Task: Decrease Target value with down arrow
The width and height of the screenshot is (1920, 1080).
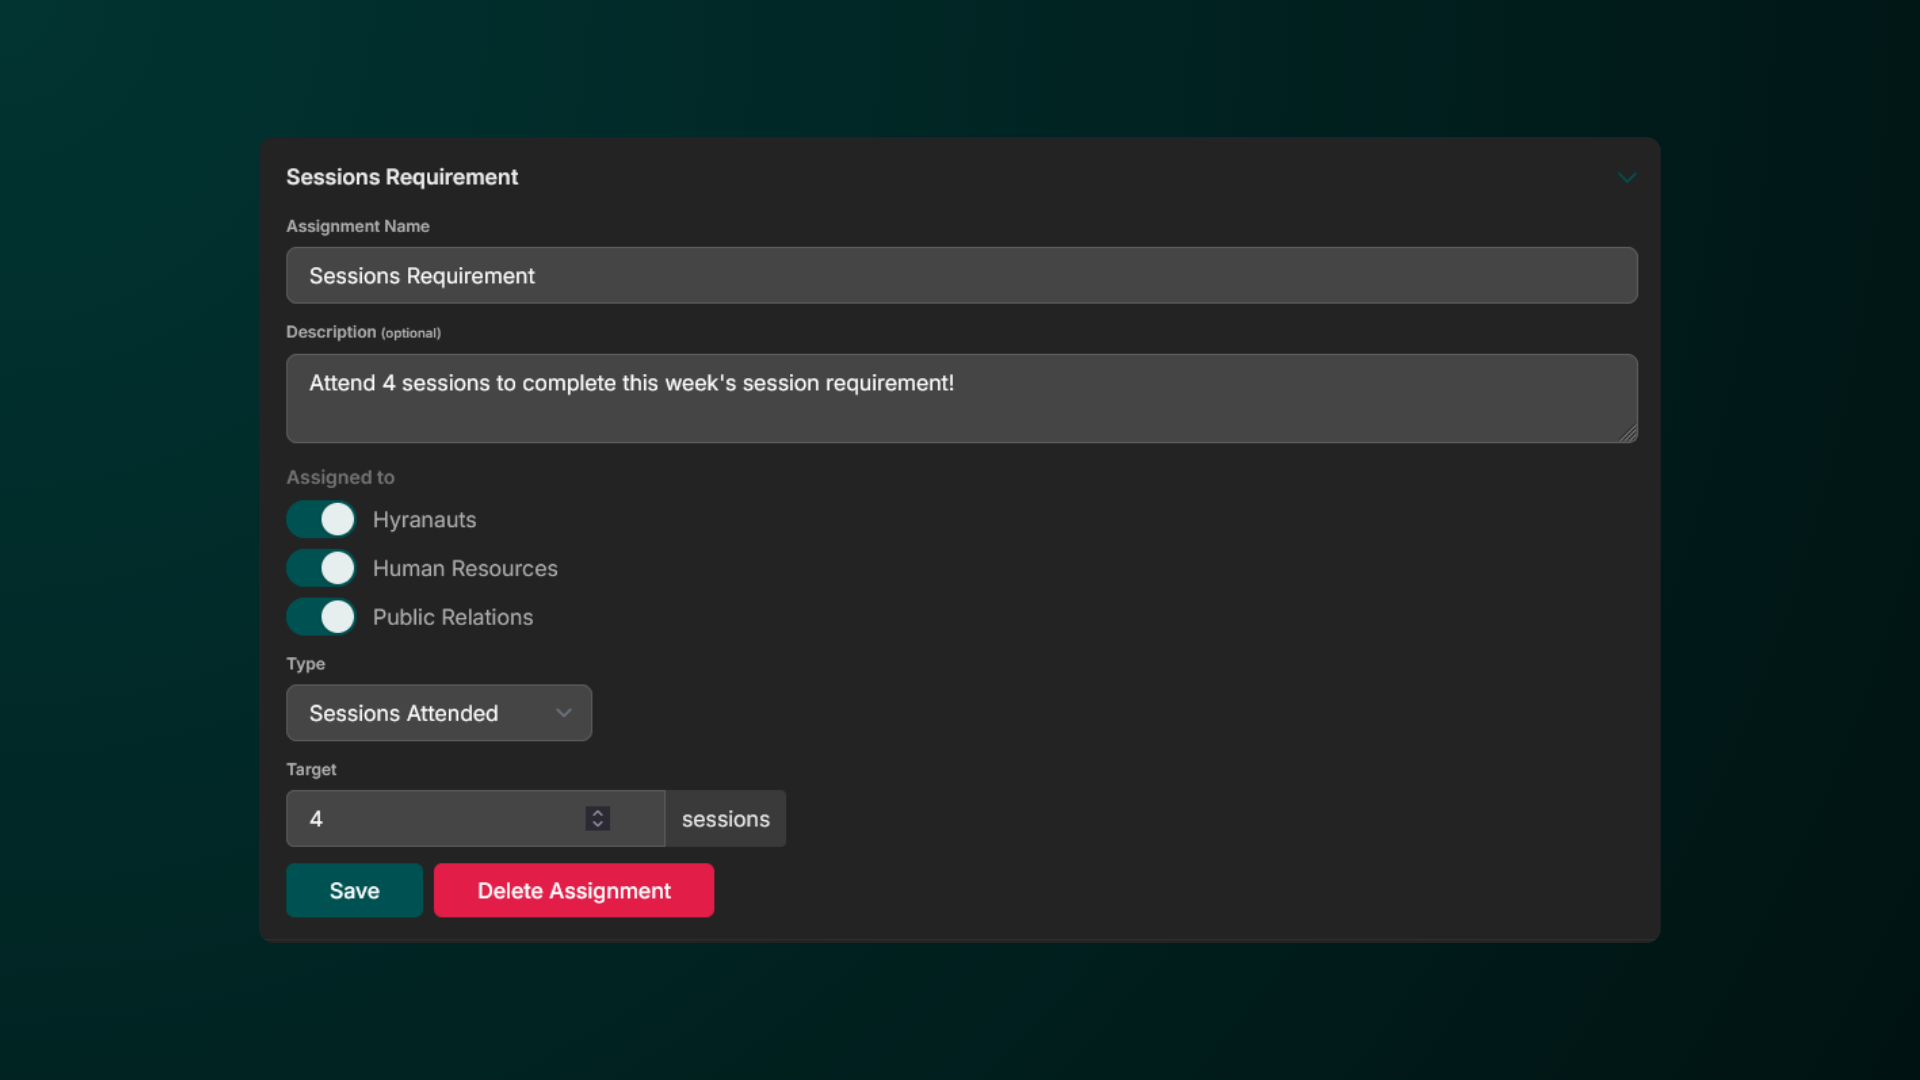Action: click(598, 825)
